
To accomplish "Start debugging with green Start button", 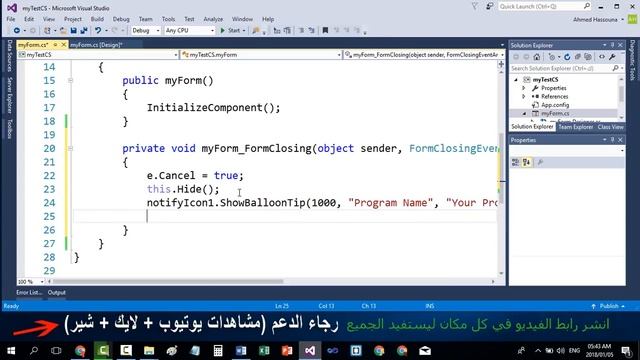I will (x=230, y=31).
